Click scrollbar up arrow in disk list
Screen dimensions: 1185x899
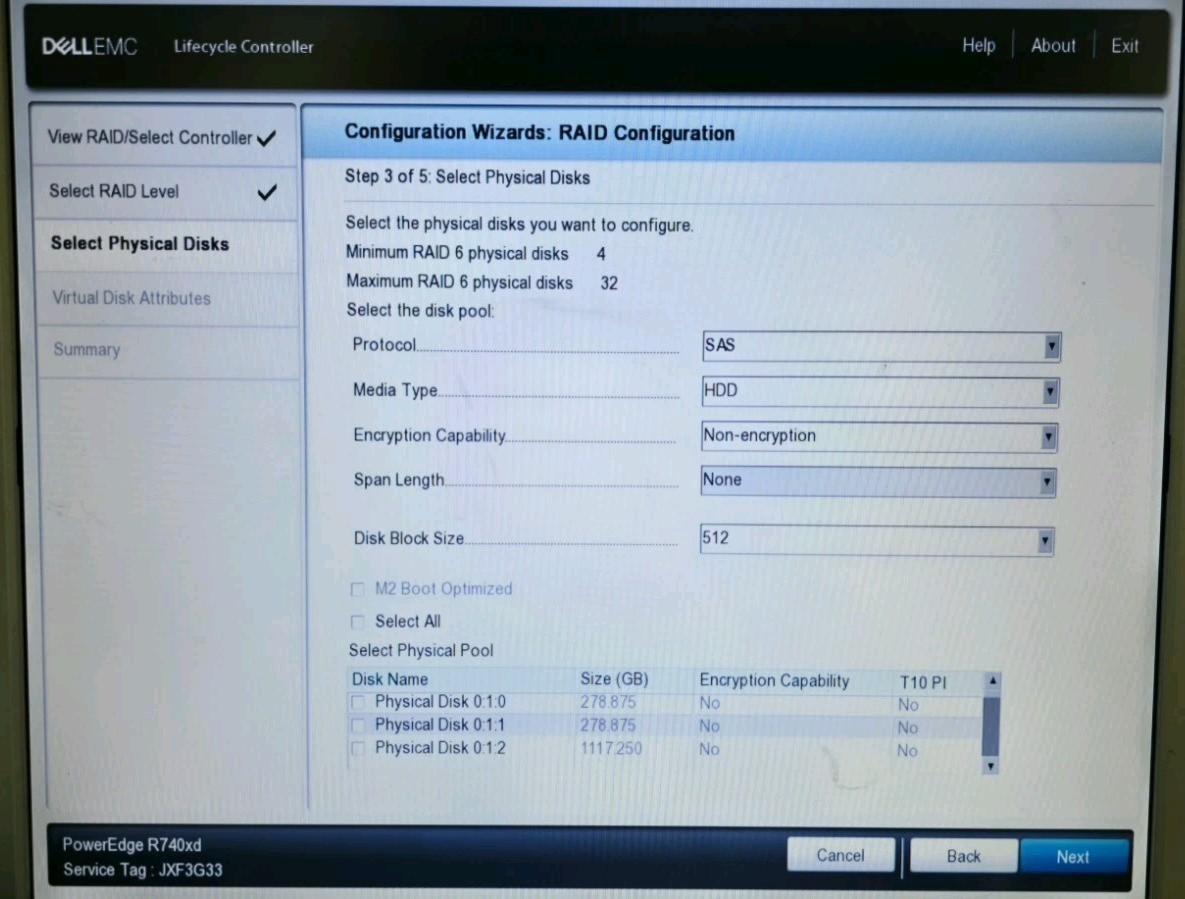(989, 681)
